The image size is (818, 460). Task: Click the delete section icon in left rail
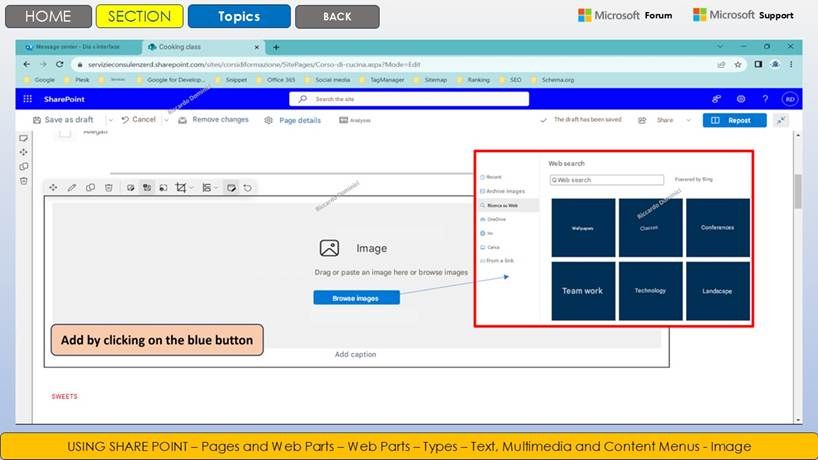[x=23, y=181]
